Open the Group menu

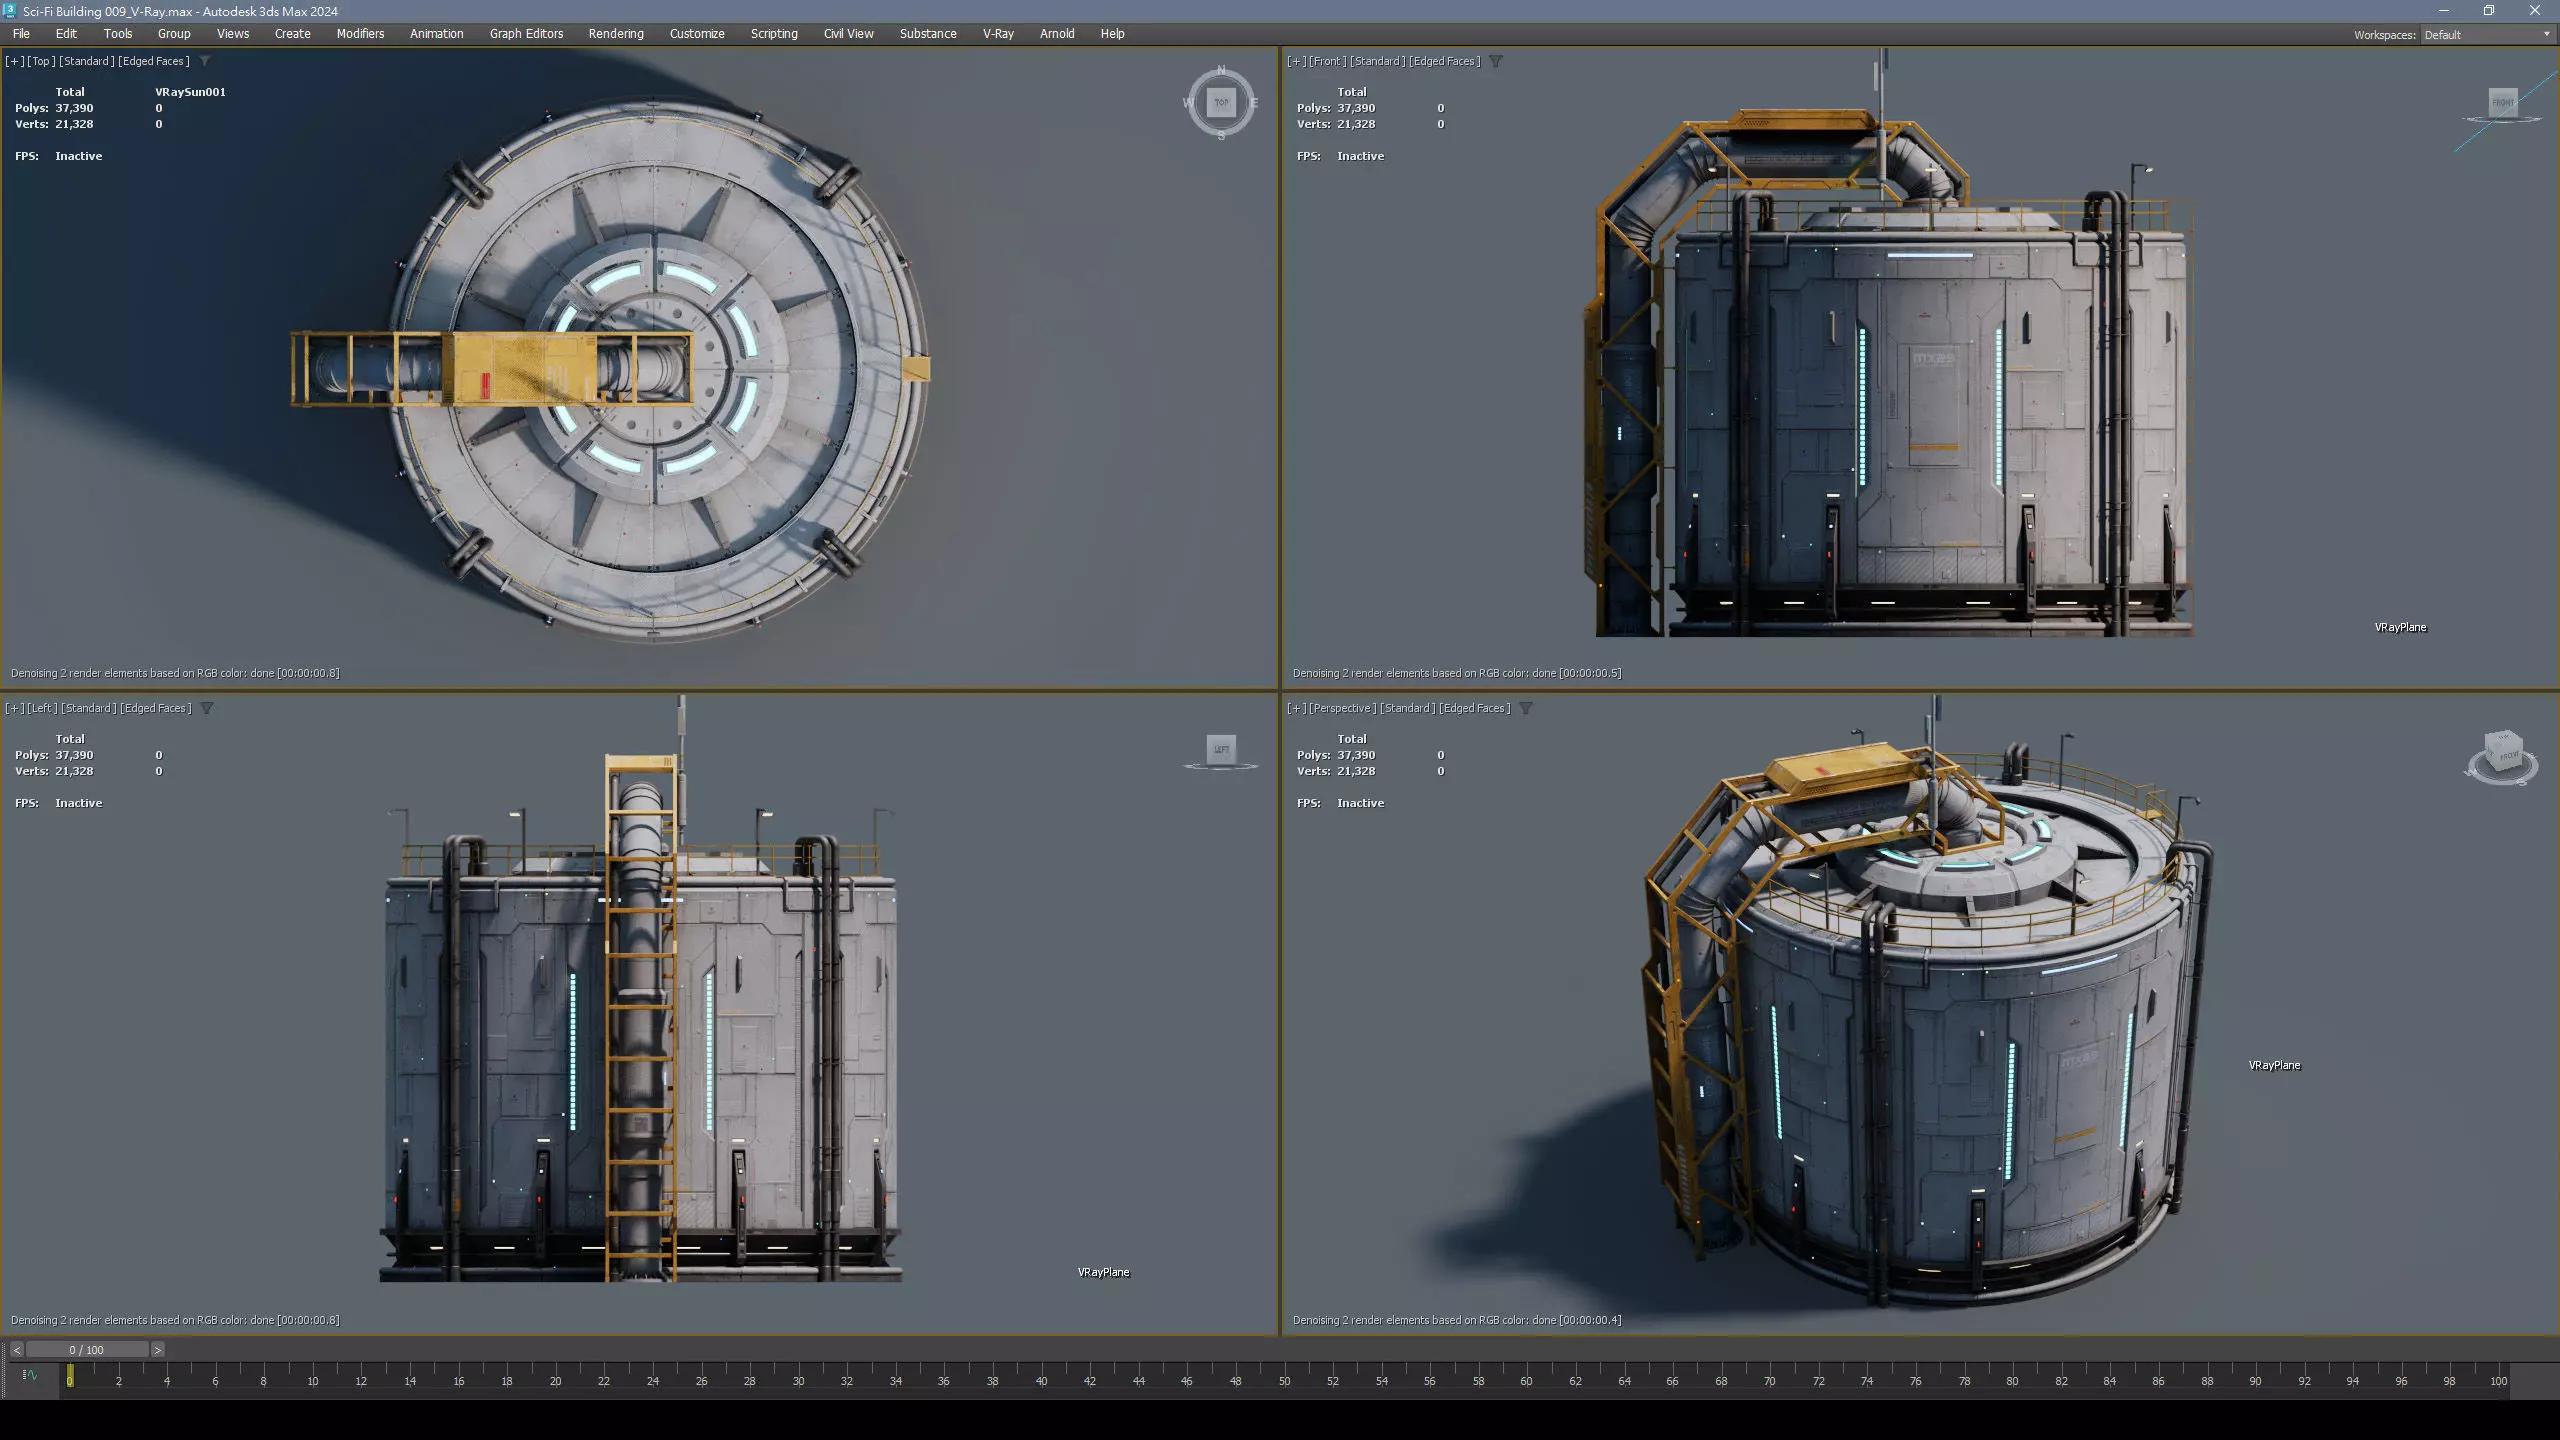(174, 34)
